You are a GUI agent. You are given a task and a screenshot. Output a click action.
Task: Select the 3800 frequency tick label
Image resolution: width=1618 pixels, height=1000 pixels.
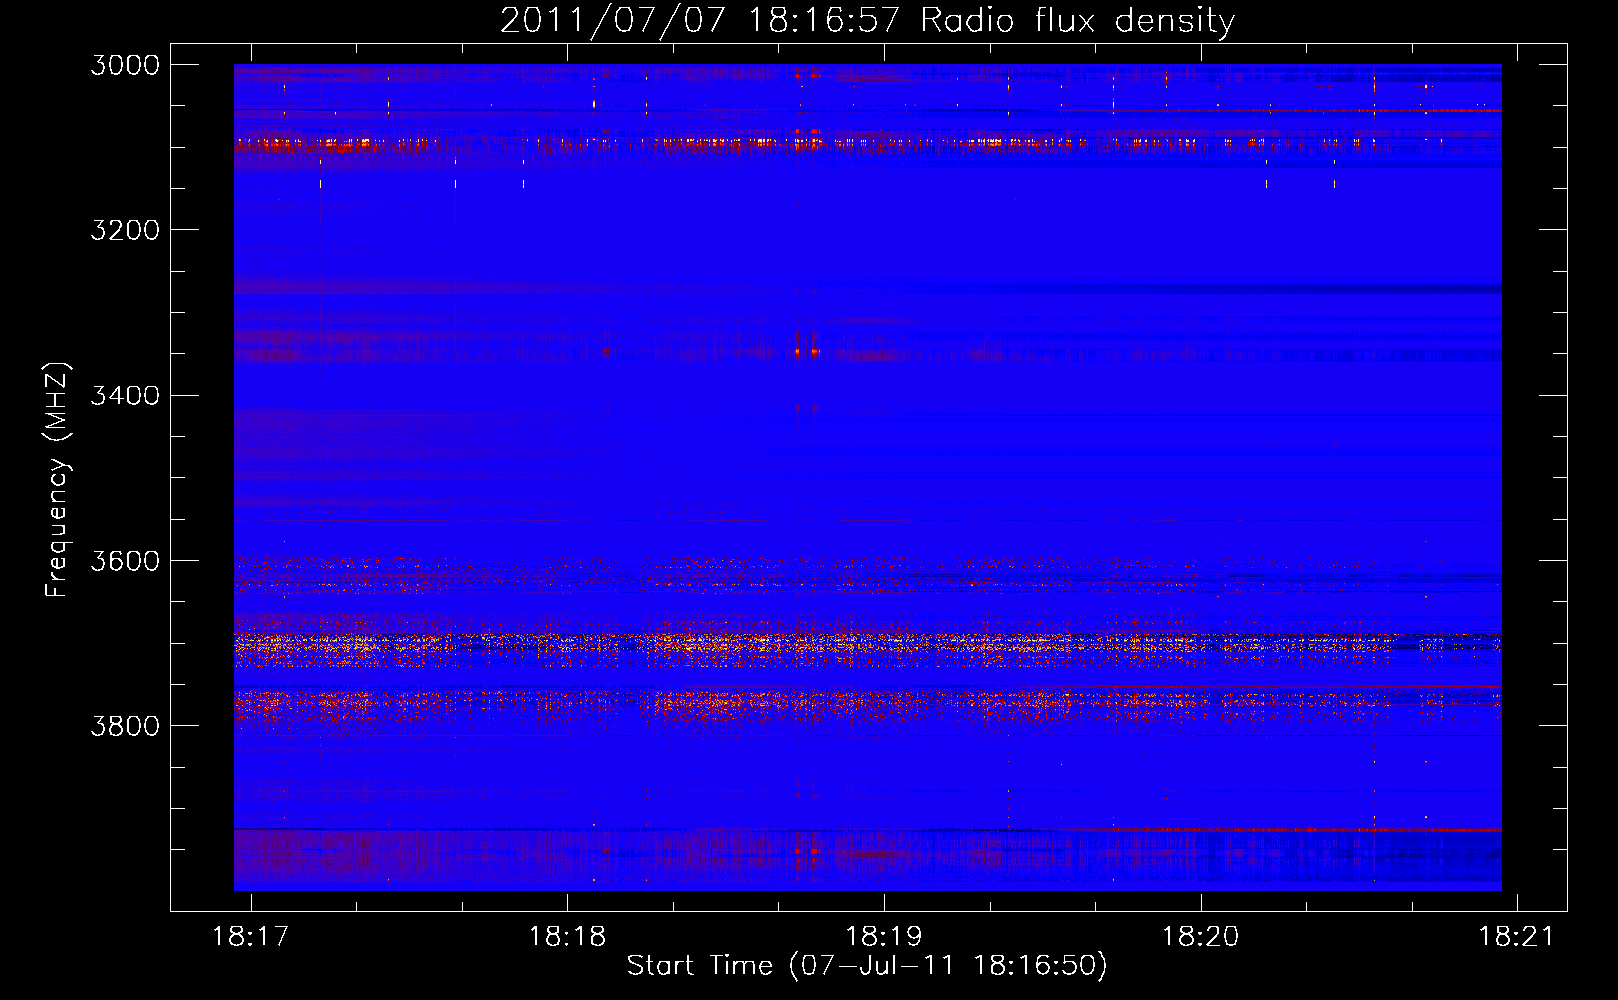[125, 726]
